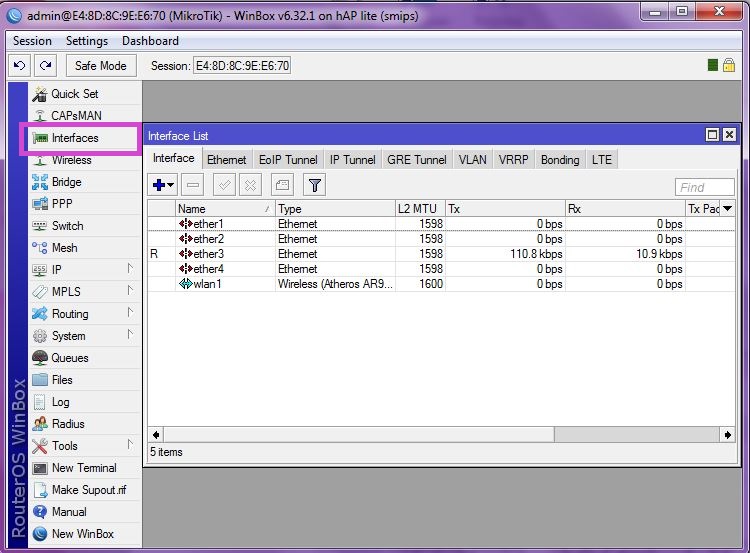The width and height of the screenshot is (750, 553).
Task: Click the scroll right arrow
Action: coord(728,435)
